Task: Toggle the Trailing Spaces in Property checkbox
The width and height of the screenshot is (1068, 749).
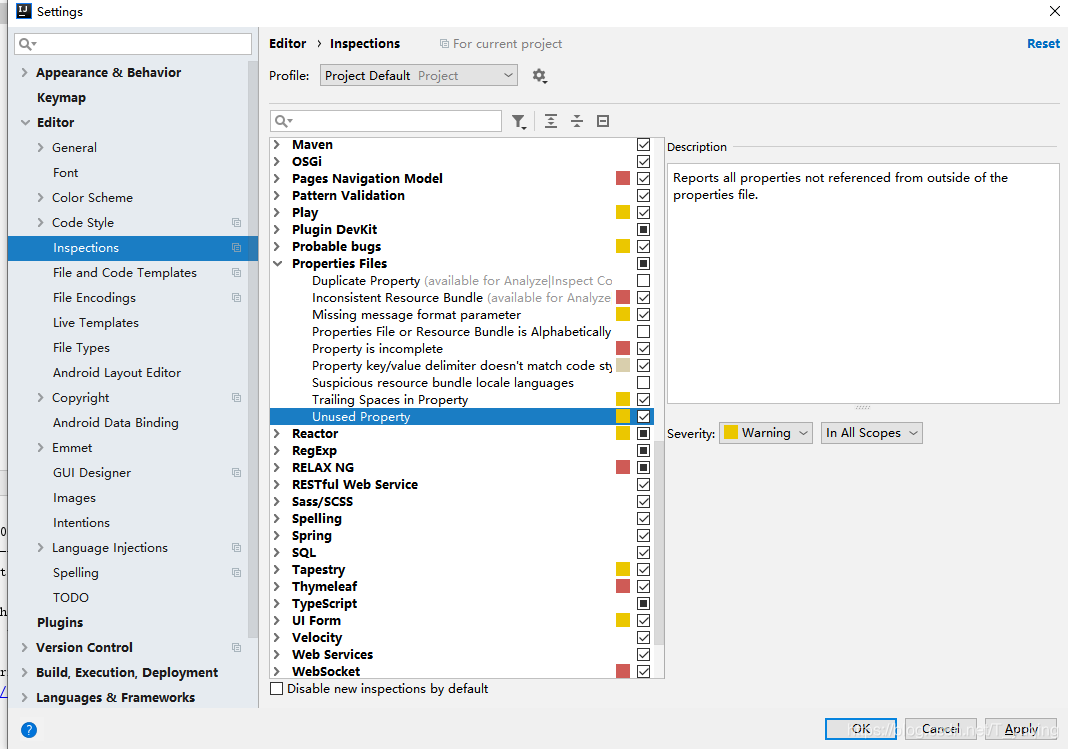Action: coord(644,400)
